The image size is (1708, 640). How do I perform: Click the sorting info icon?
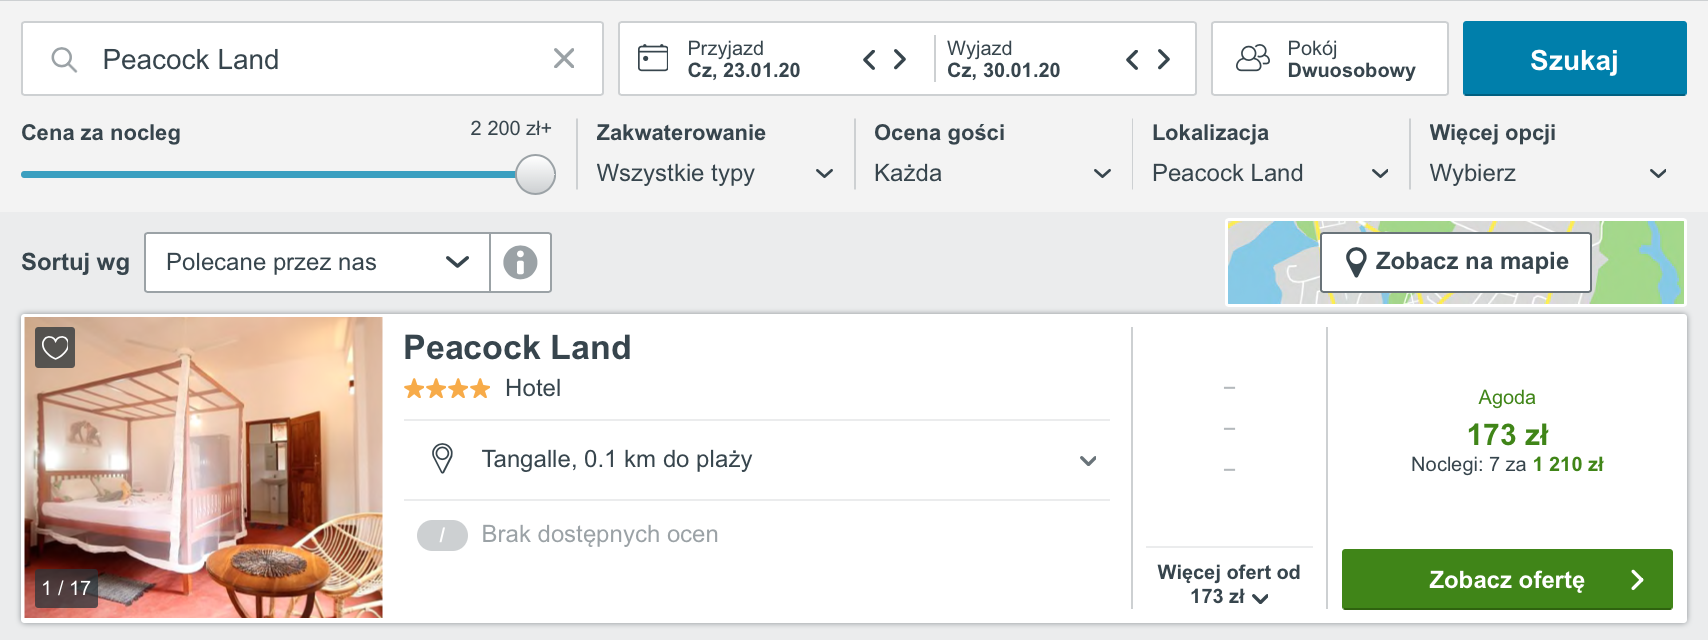click(520, 262)
